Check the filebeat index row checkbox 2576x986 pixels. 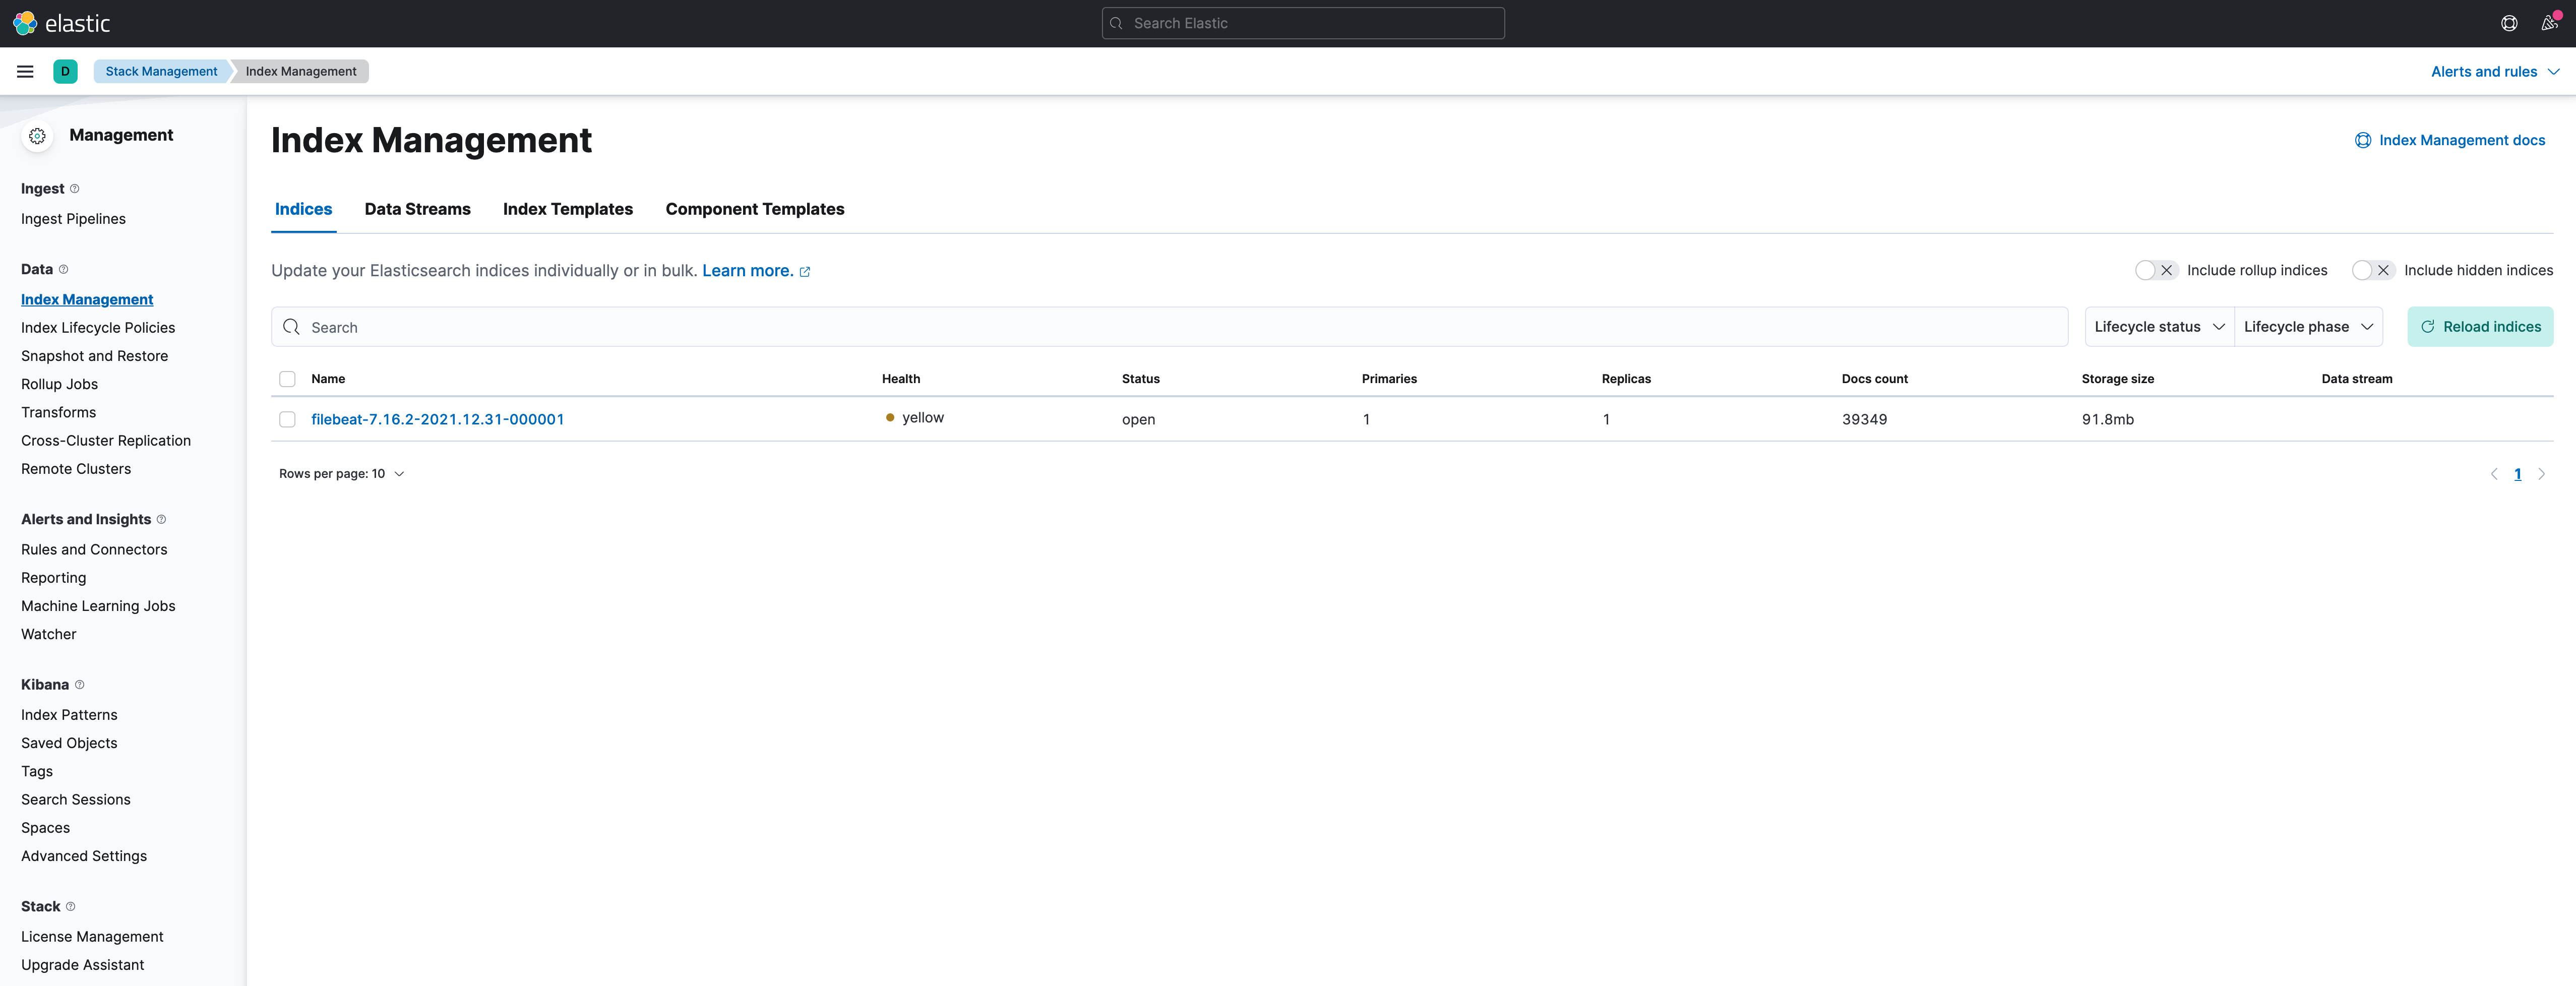click(287, 419)
